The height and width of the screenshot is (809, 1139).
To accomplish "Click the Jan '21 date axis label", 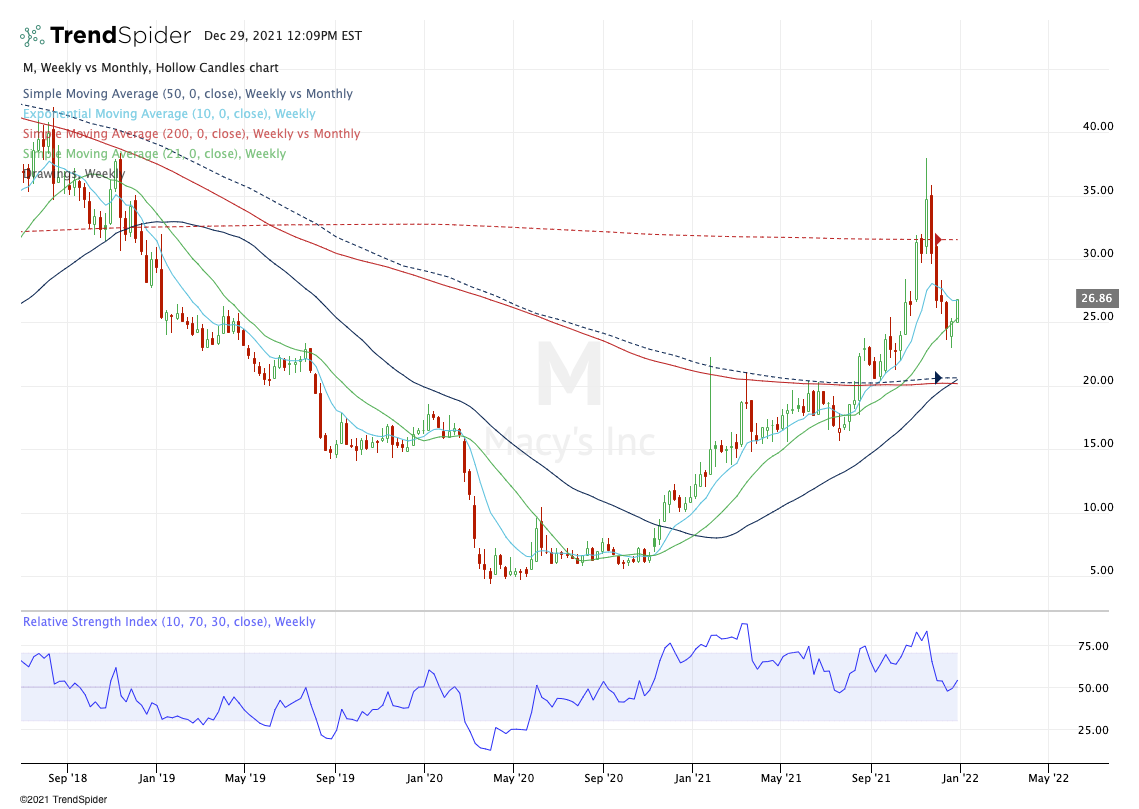I will tap(692, 778).
